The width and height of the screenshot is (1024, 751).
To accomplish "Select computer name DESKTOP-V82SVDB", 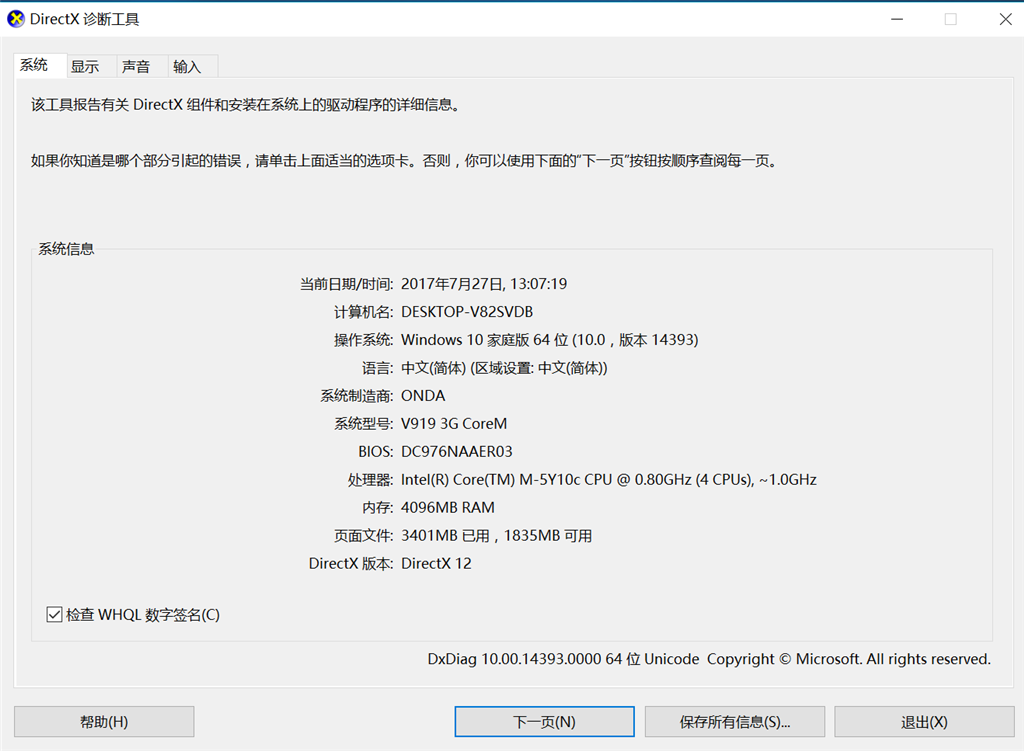I will [467, 312].
